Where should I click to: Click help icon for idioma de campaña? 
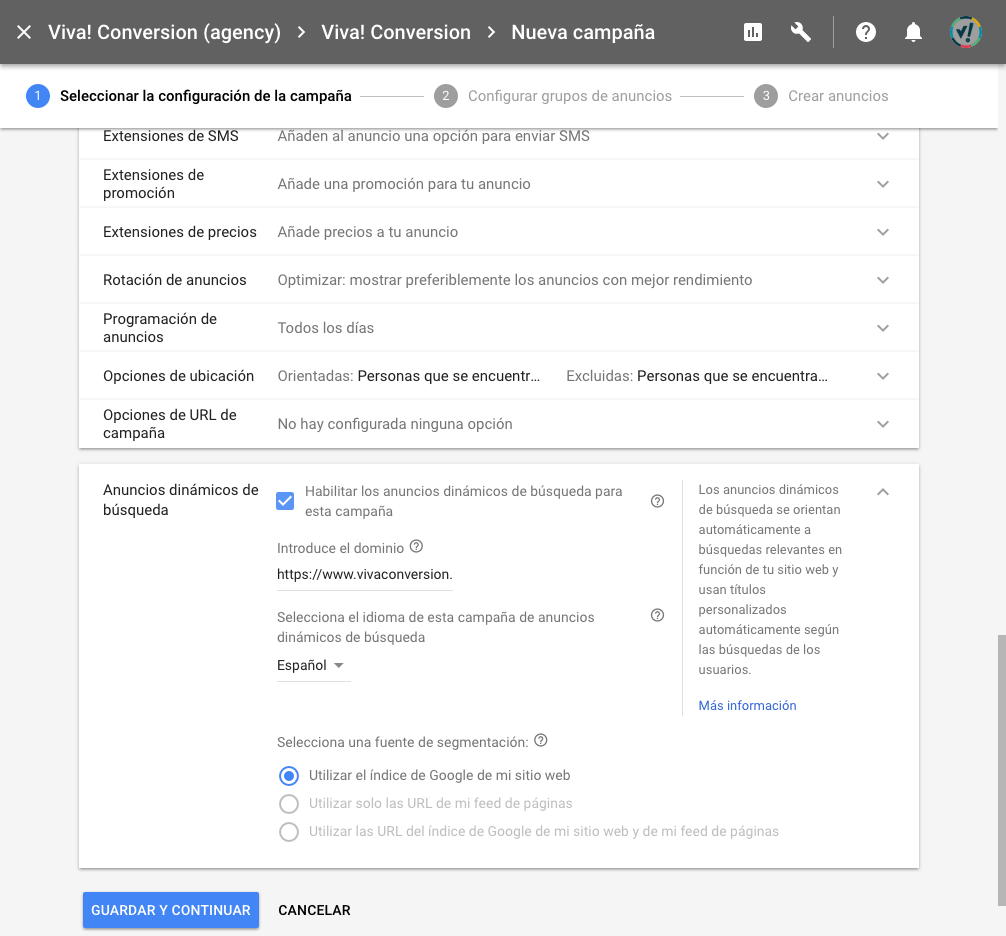(x=657, y=615)
